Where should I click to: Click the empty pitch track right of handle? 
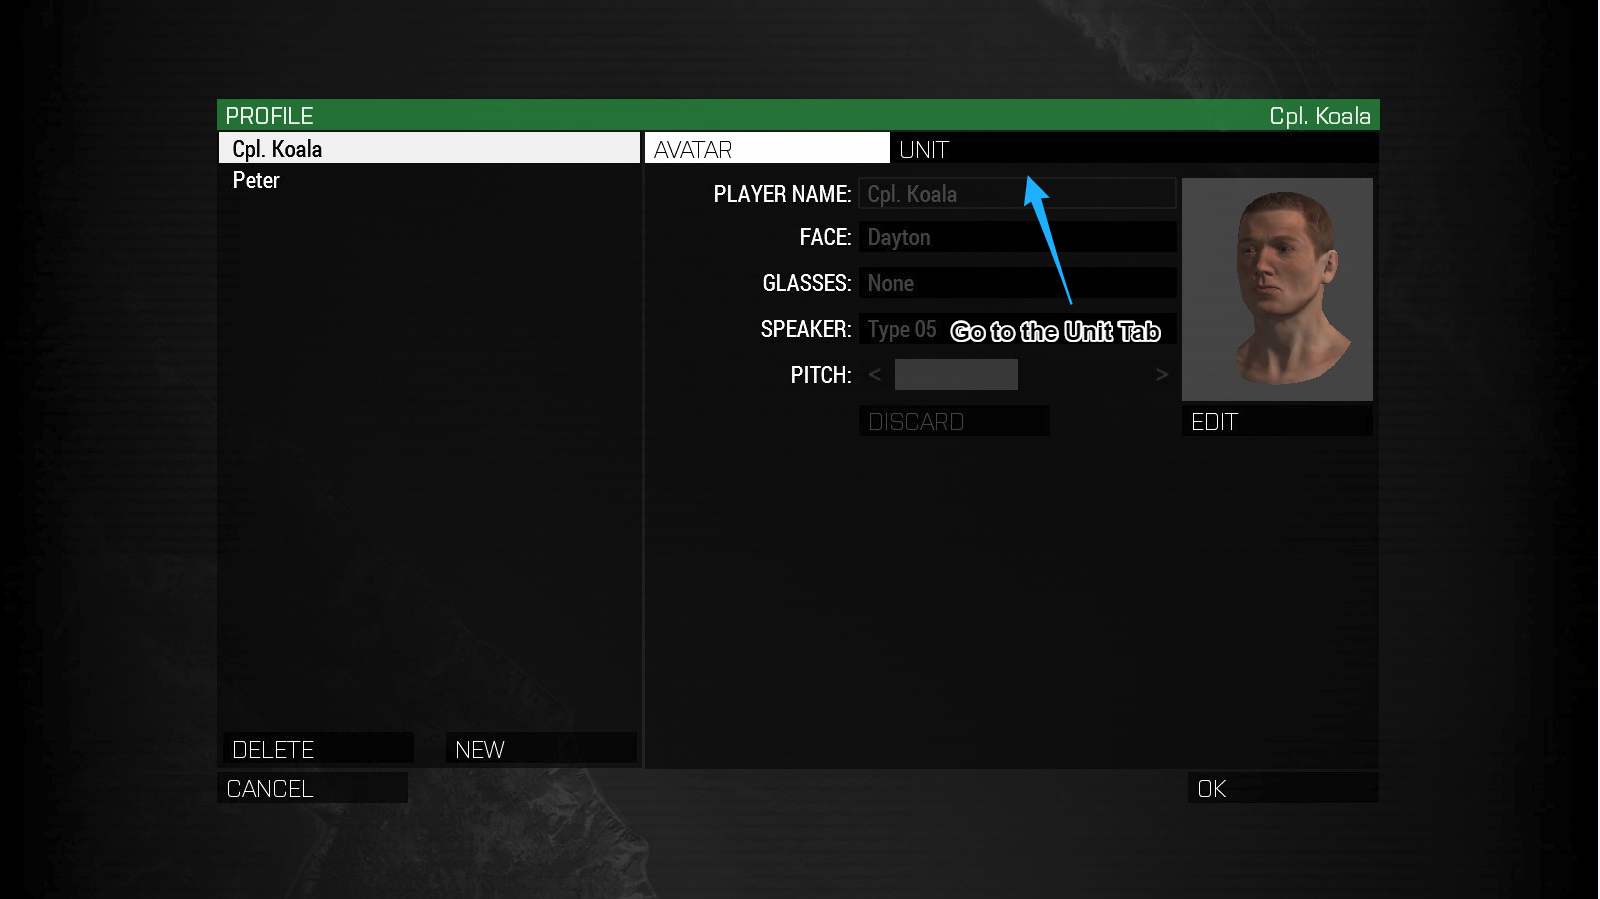[x=1083, y=375]
